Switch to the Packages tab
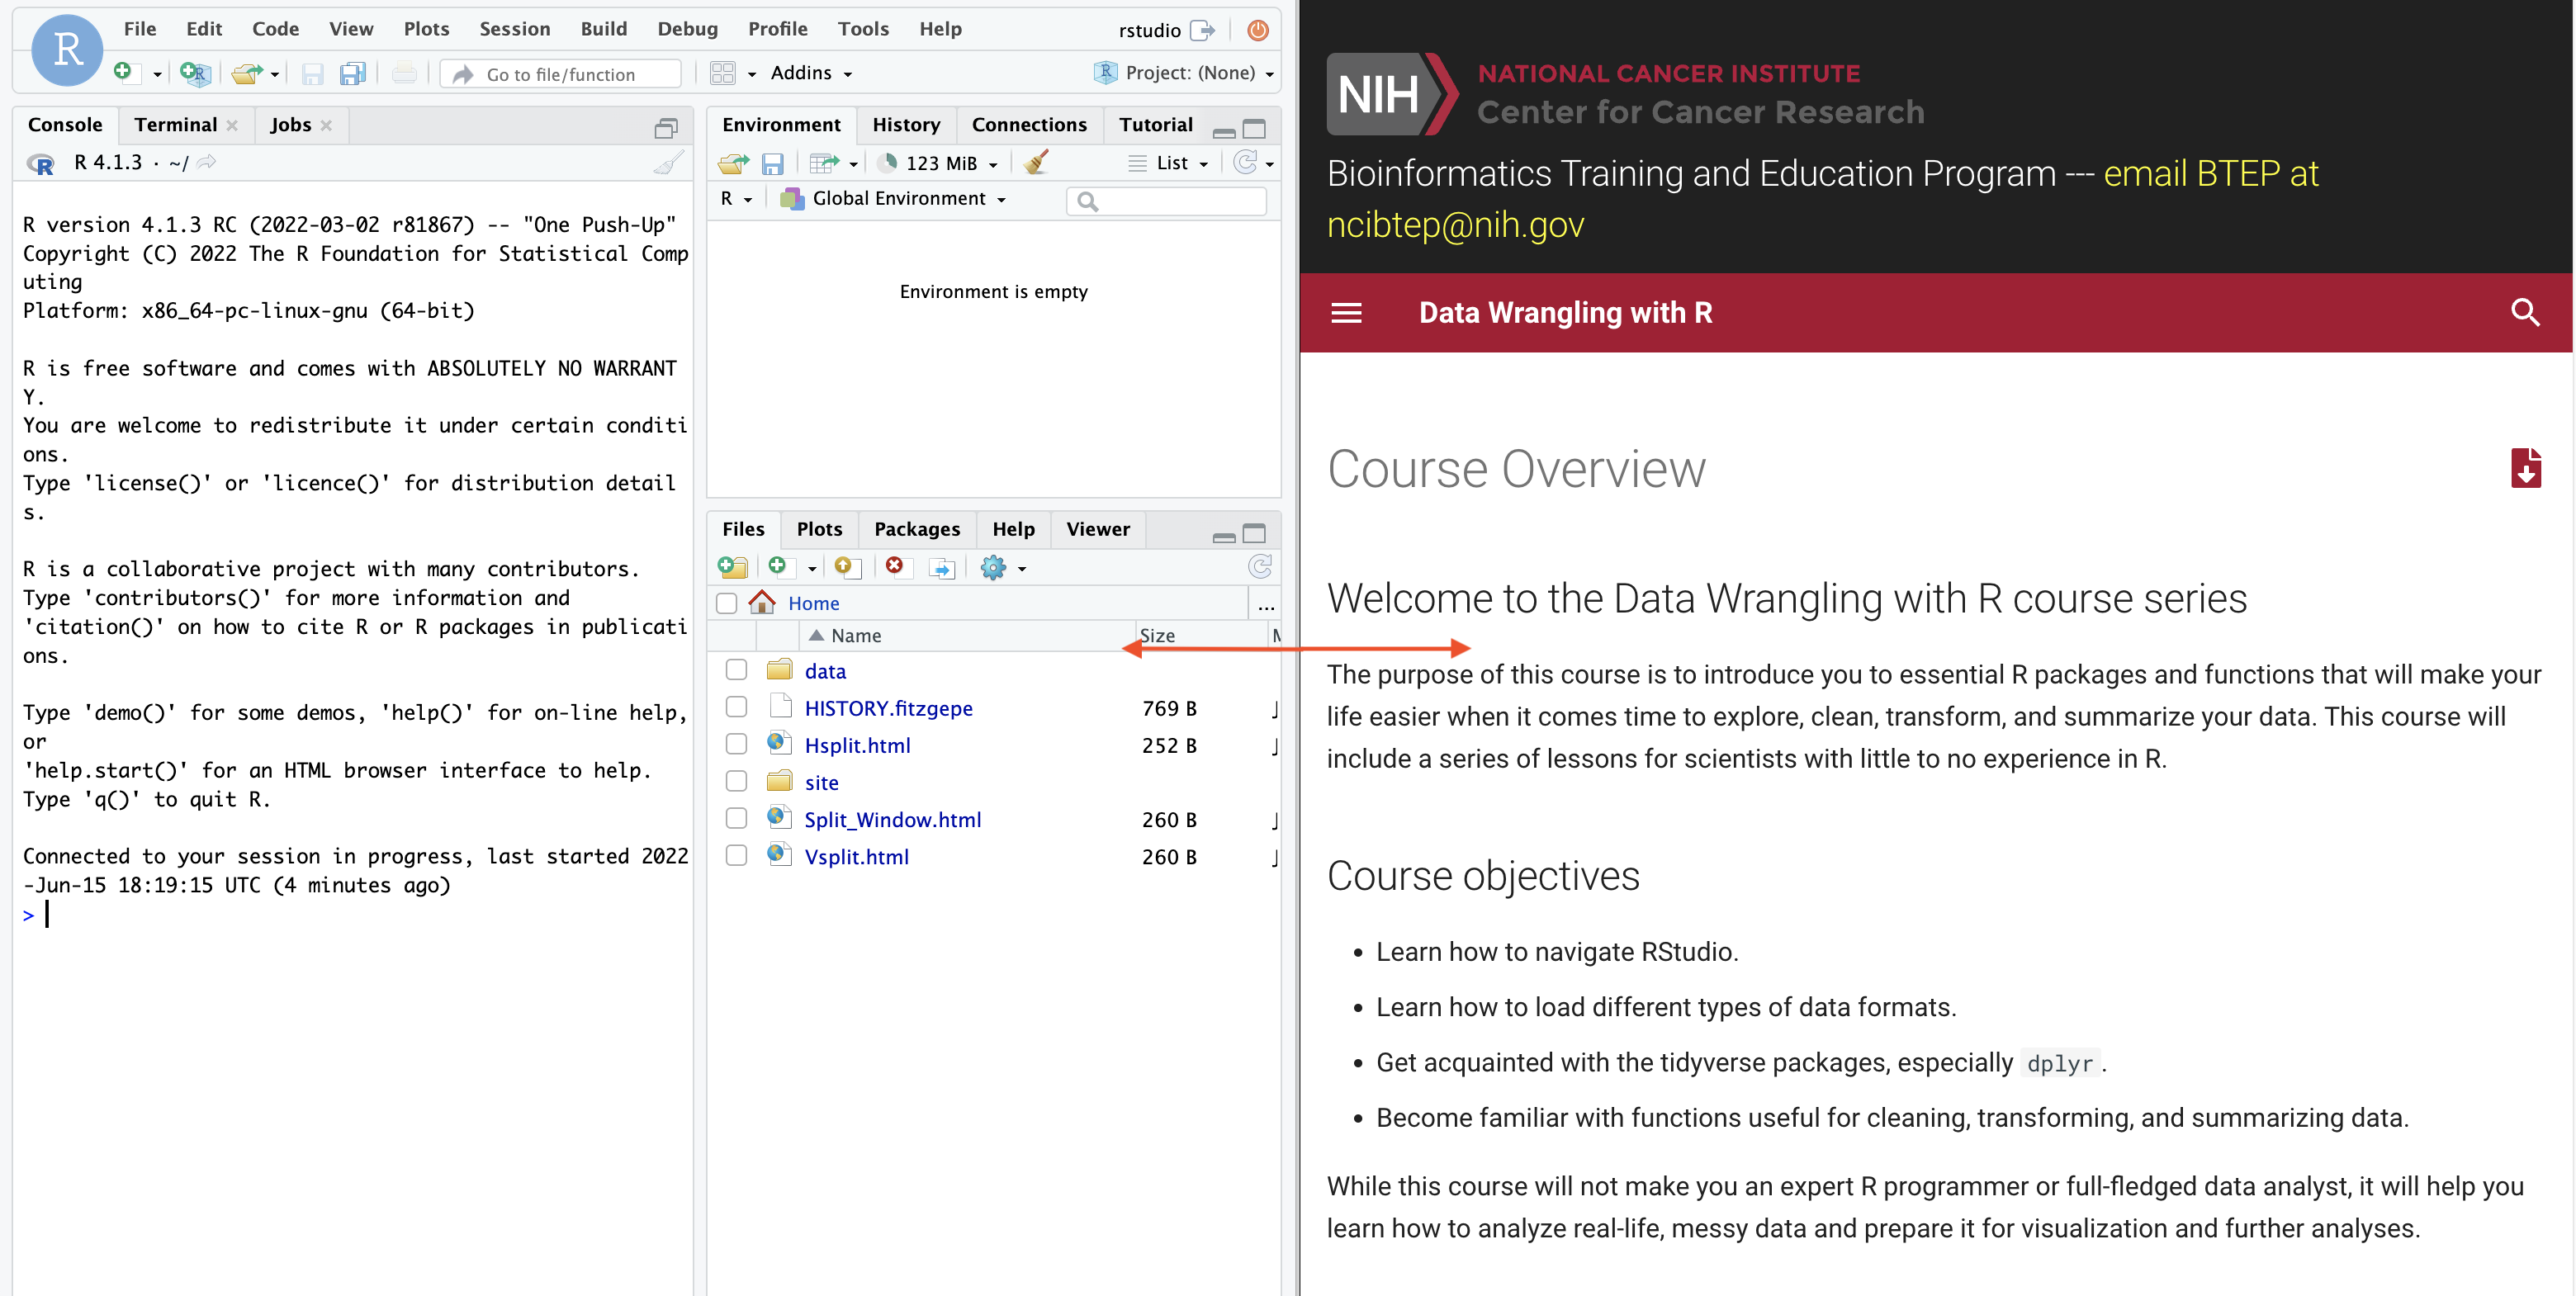This screenshot has width=2576, height=1296. point(916,529)
